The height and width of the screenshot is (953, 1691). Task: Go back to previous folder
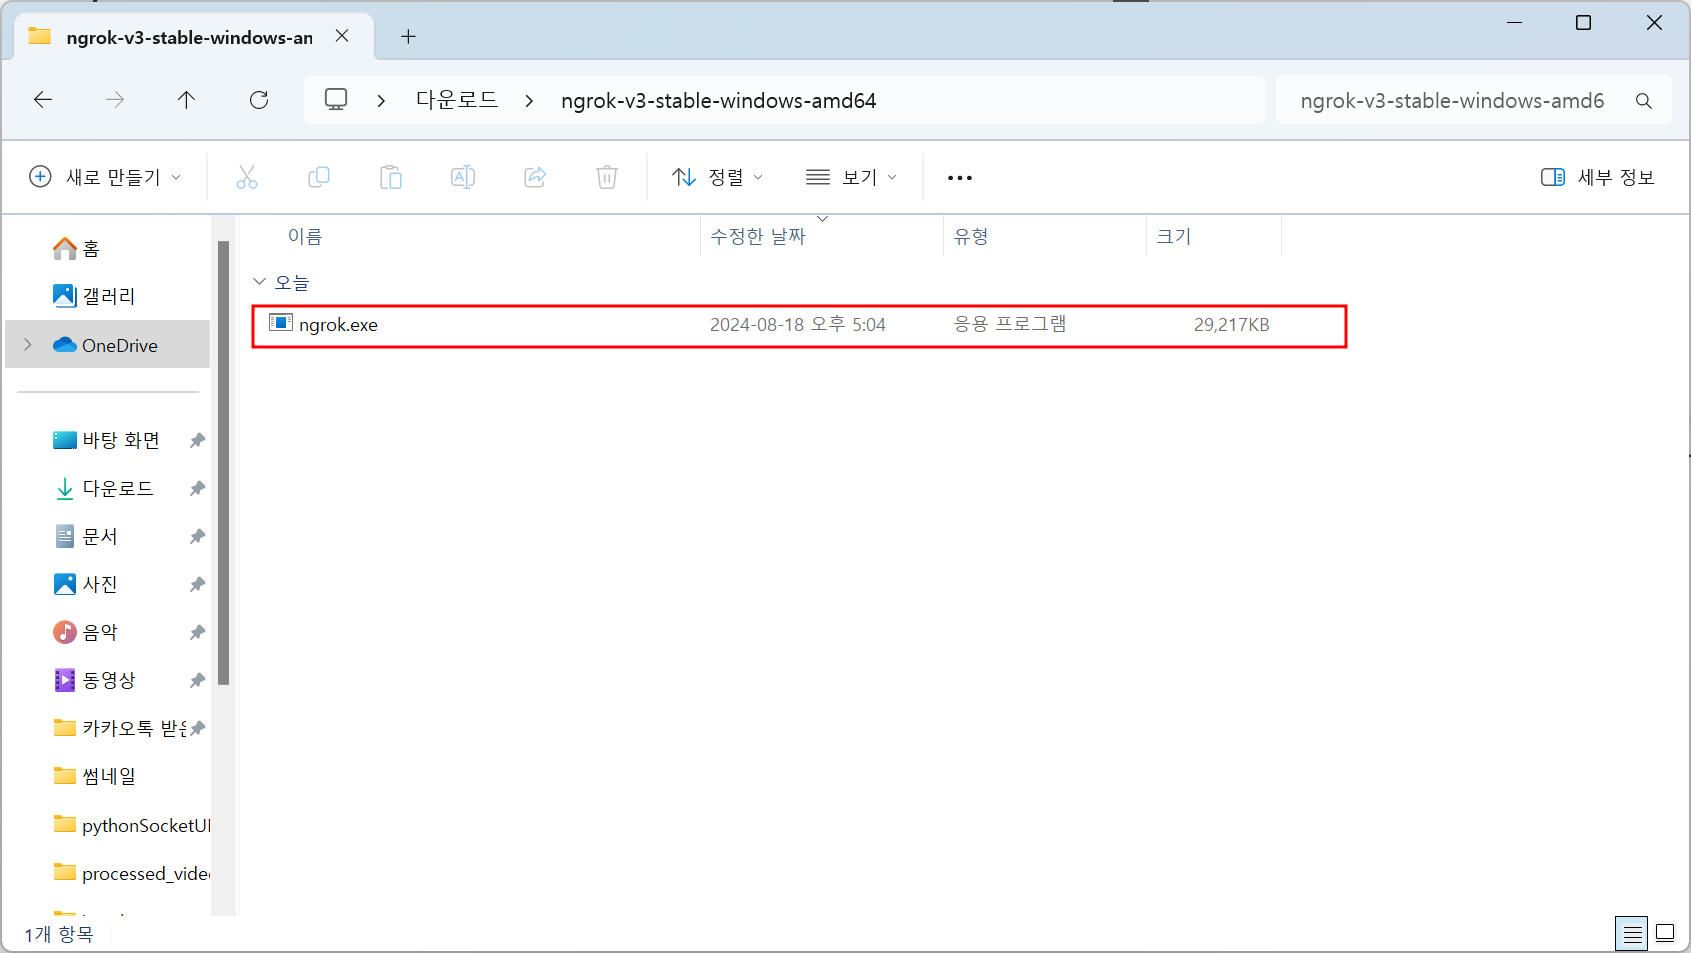43,100
